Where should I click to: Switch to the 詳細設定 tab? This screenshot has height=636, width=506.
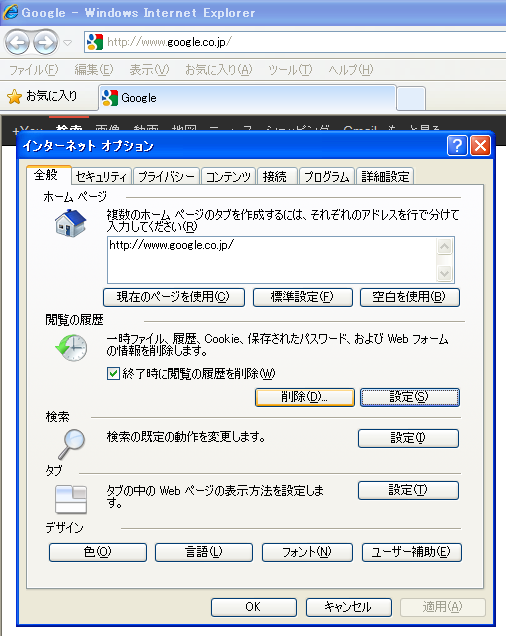tap(385, 176)
